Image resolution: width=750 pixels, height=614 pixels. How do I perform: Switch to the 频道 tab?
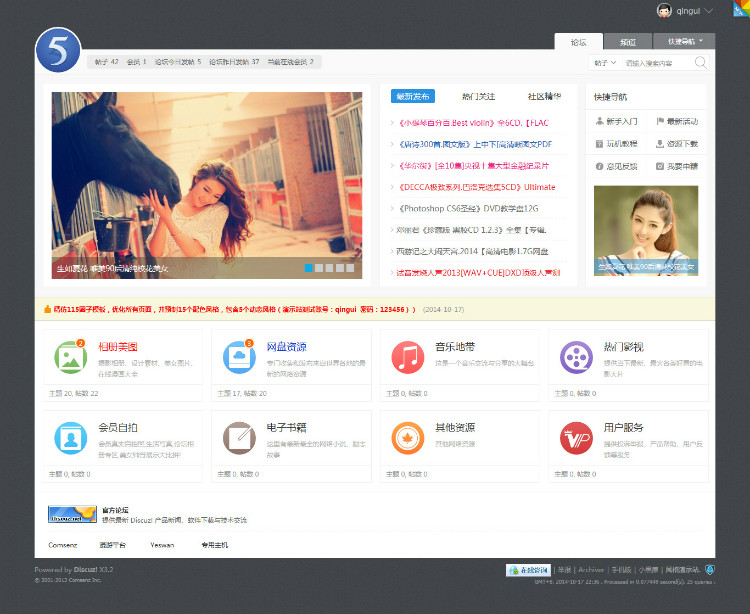pos(628,42)
